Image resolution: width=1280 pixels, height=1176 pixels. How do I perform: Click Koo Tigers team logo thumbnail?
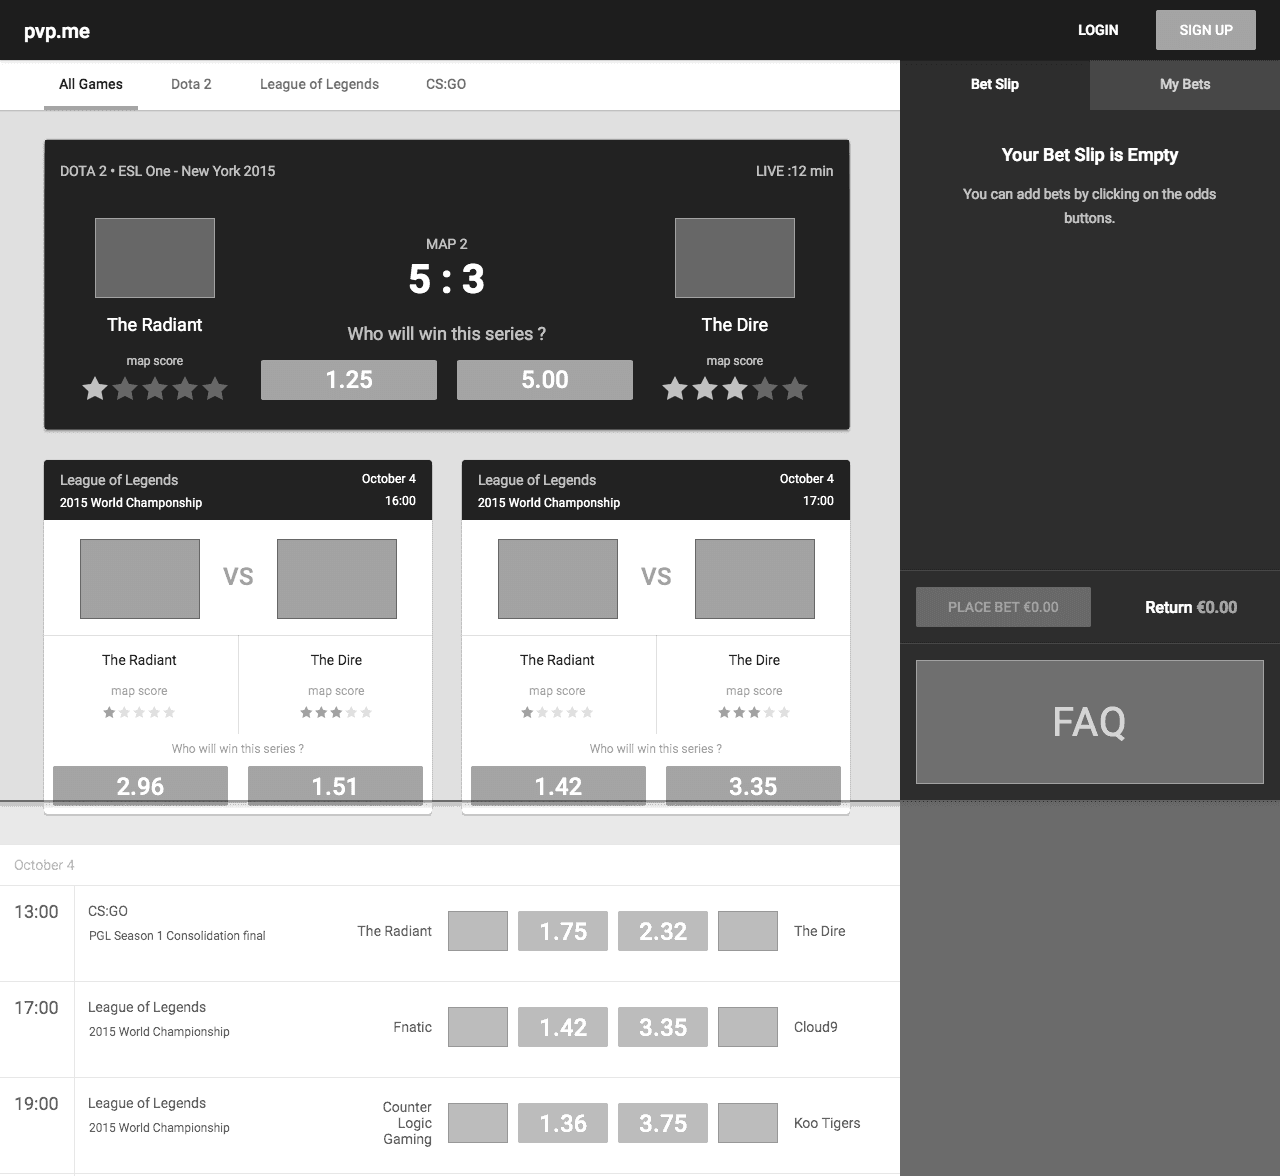(x=748, y=1123)
